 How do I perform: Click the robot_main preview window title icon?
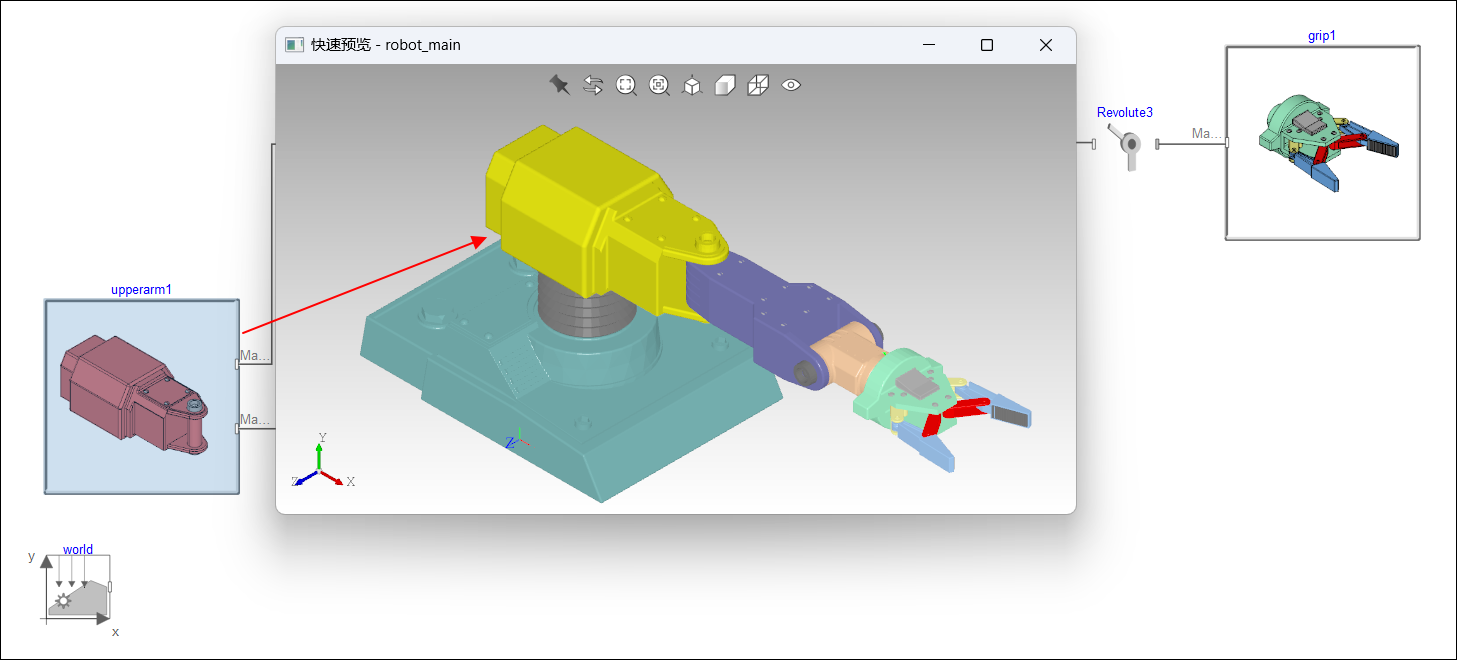click(294, 45)
